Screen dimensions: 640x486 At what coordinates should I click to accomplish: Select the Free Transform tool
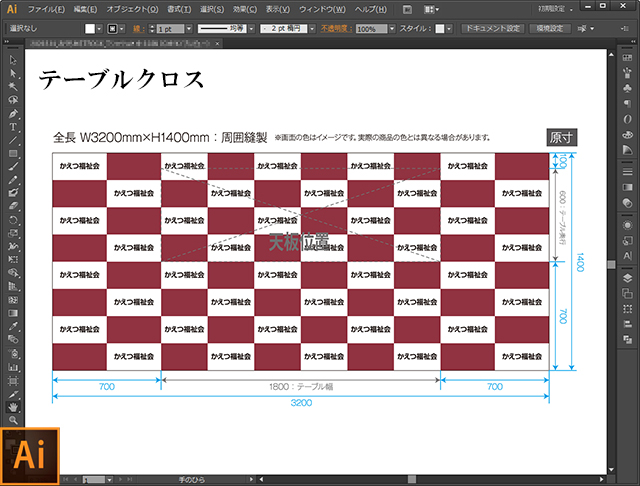pyautogui.click(x=13, y=259)
